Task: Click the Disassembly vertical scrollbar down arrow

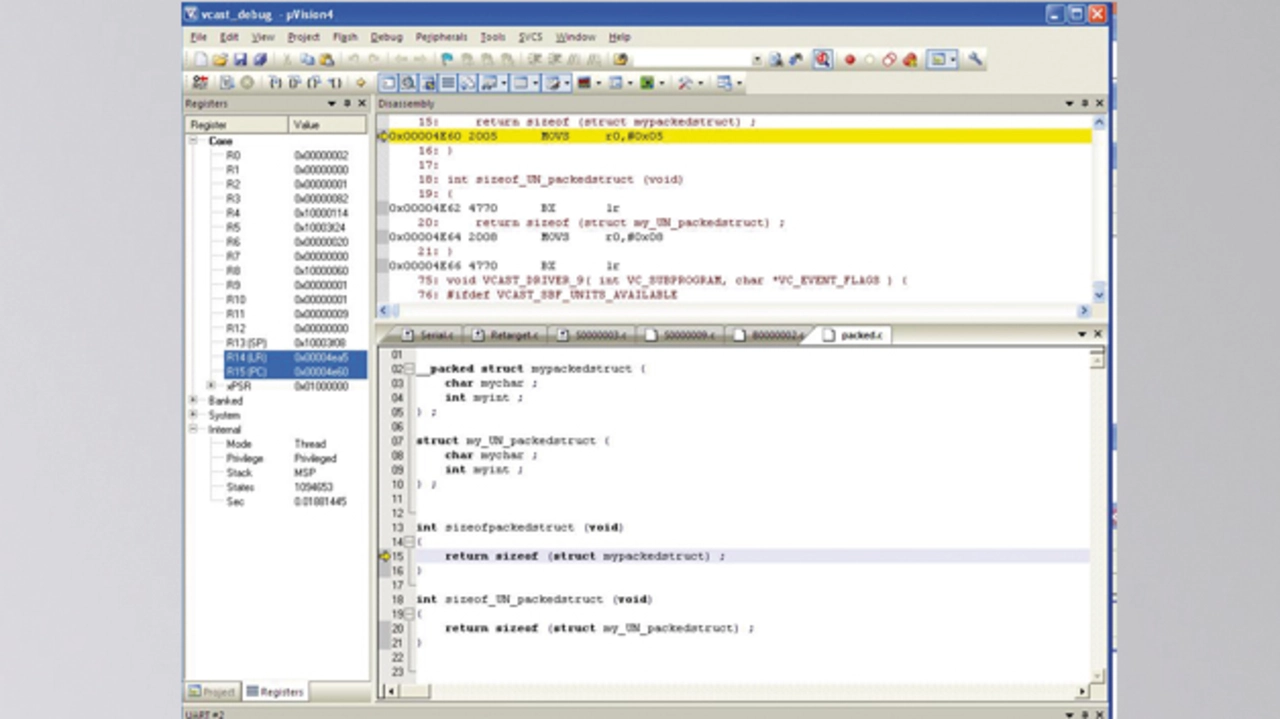Action: pos(1099,295)
